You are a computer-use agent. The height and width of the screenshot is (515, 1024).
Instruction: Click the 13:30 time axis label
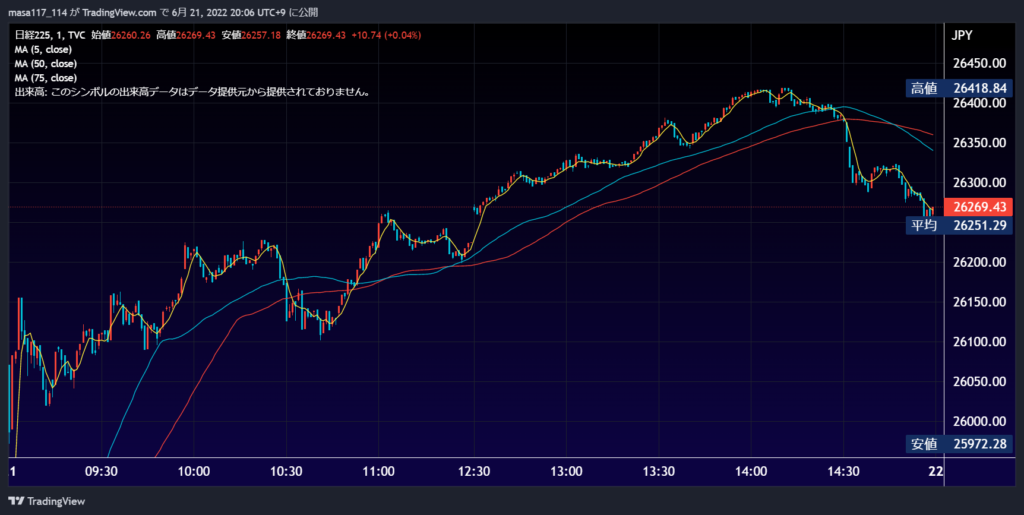[x=658, y=472]
